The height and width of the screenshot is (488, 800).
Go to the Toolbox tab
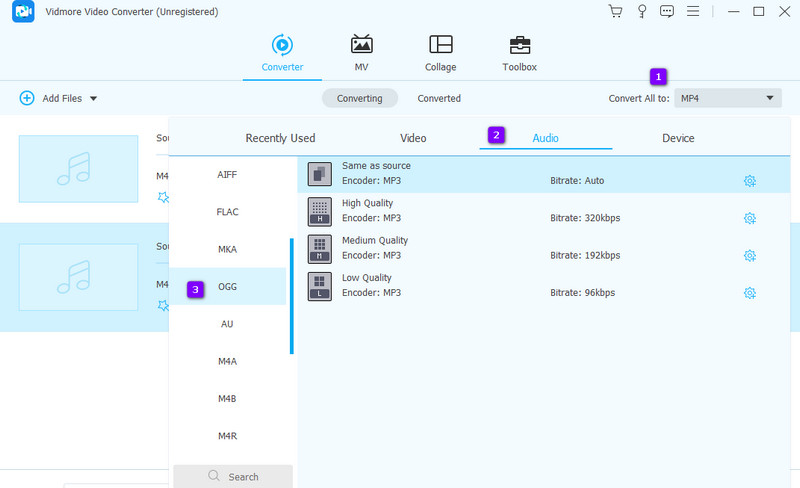519,53
